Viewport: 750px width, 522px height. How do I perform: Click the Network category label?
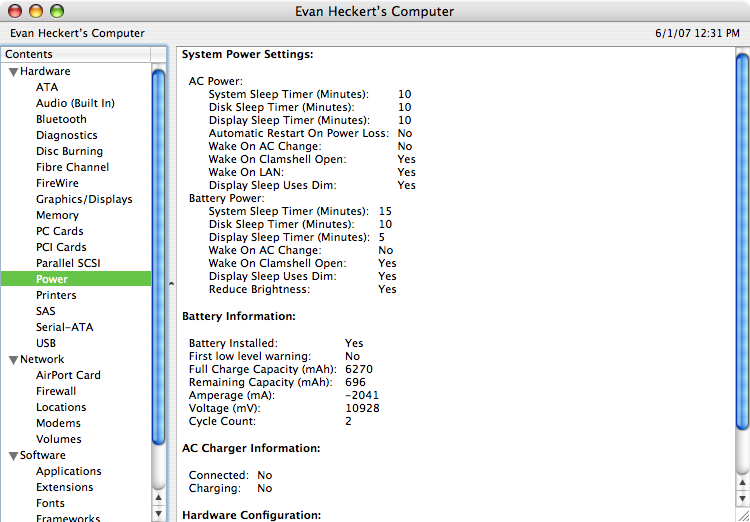pos(42,359)
